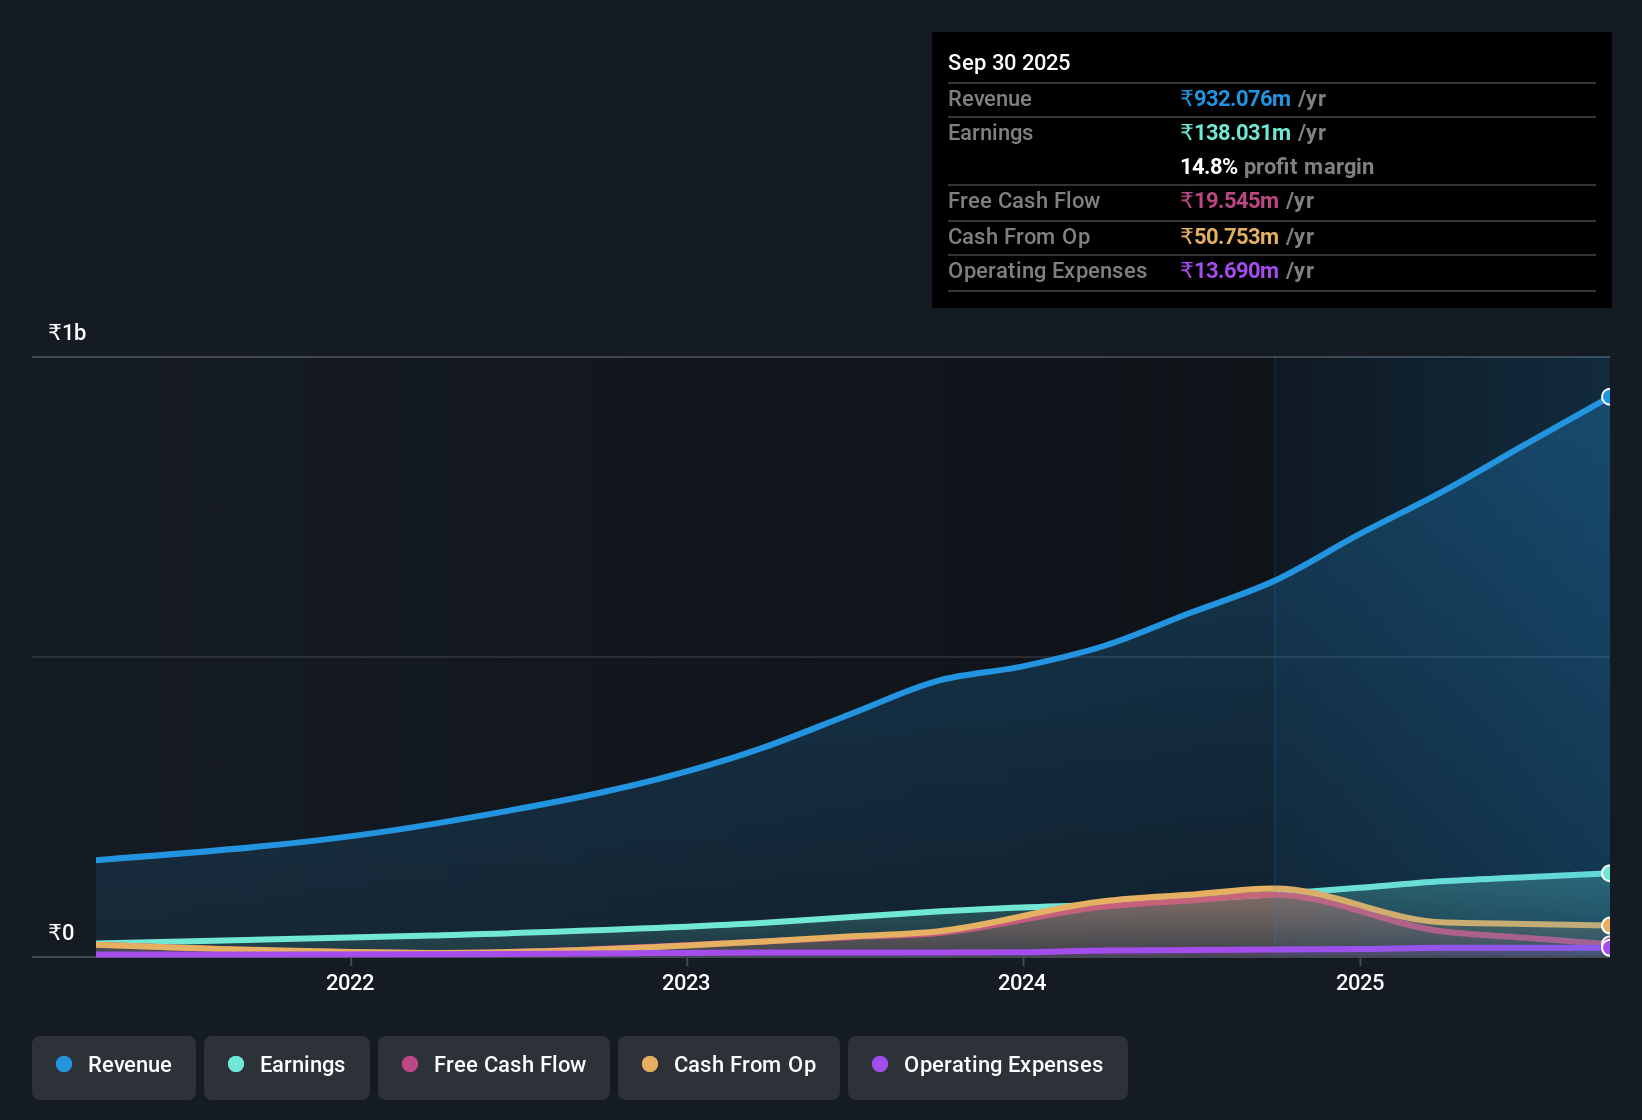Click the Operating Expenses legend button
1642x1120 pixels.
pyautogui.click(x=987, y=1065)
